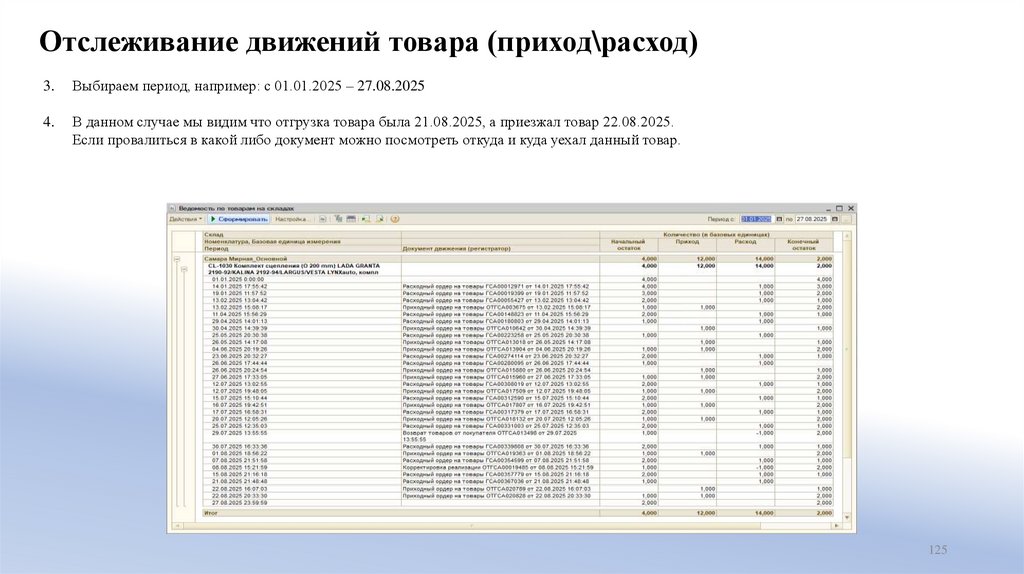
Task: Select period row 25.05.2025 20:30:38
Action: click(519, 335)
